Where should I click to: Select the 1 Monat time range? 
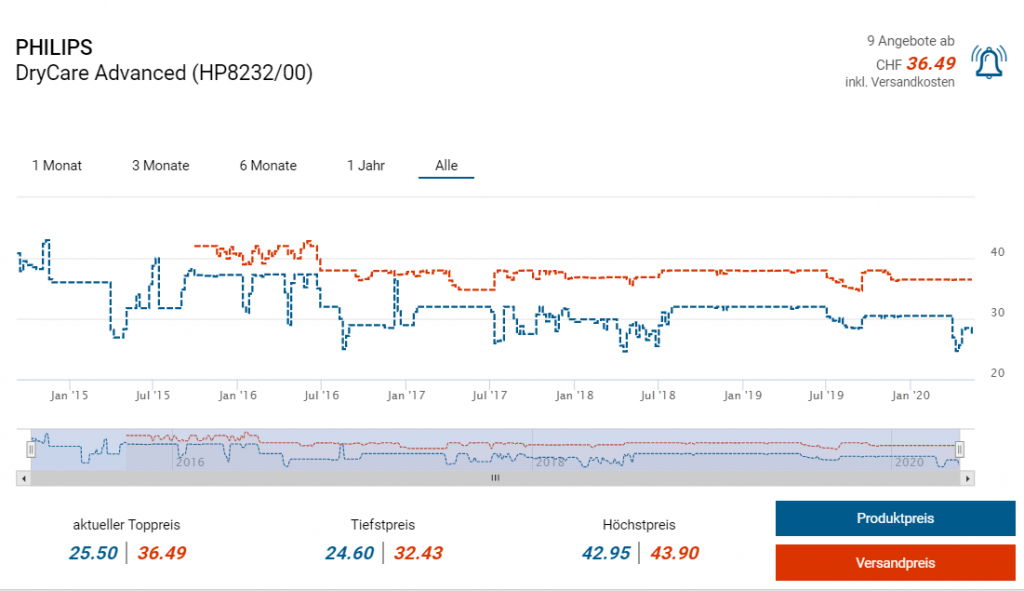click(57, 165)
